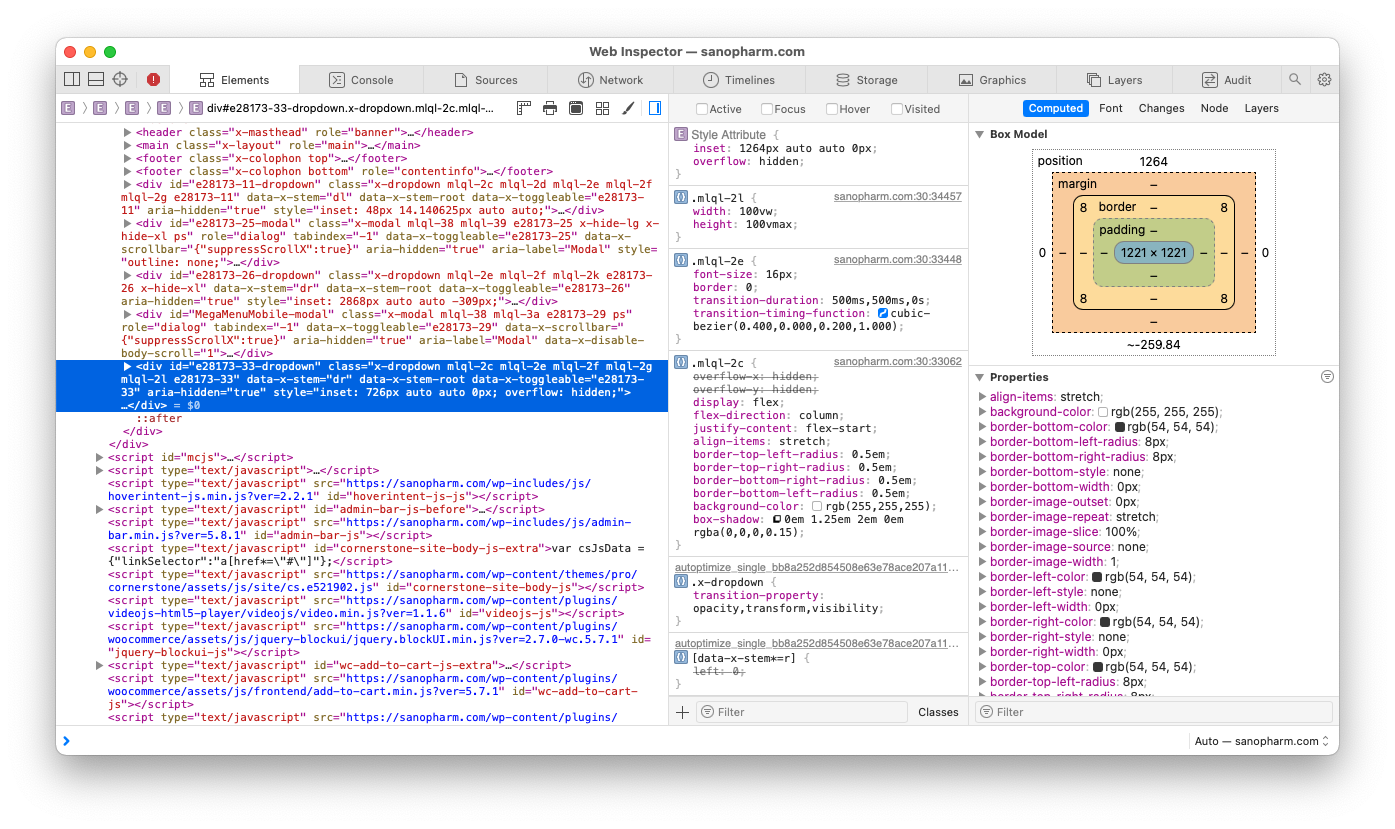
Task: Open the Console tab
Action: [361, 80]
